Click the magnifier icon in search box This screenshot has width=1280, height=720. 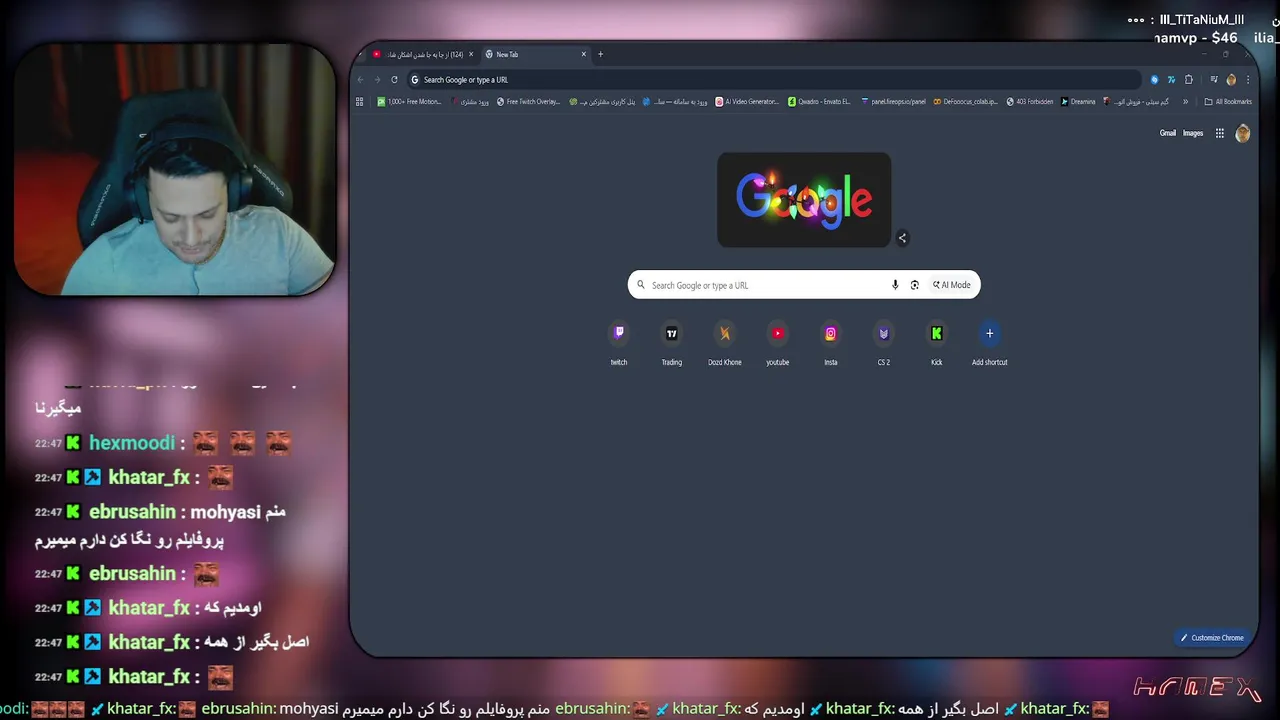pos(641,285)
